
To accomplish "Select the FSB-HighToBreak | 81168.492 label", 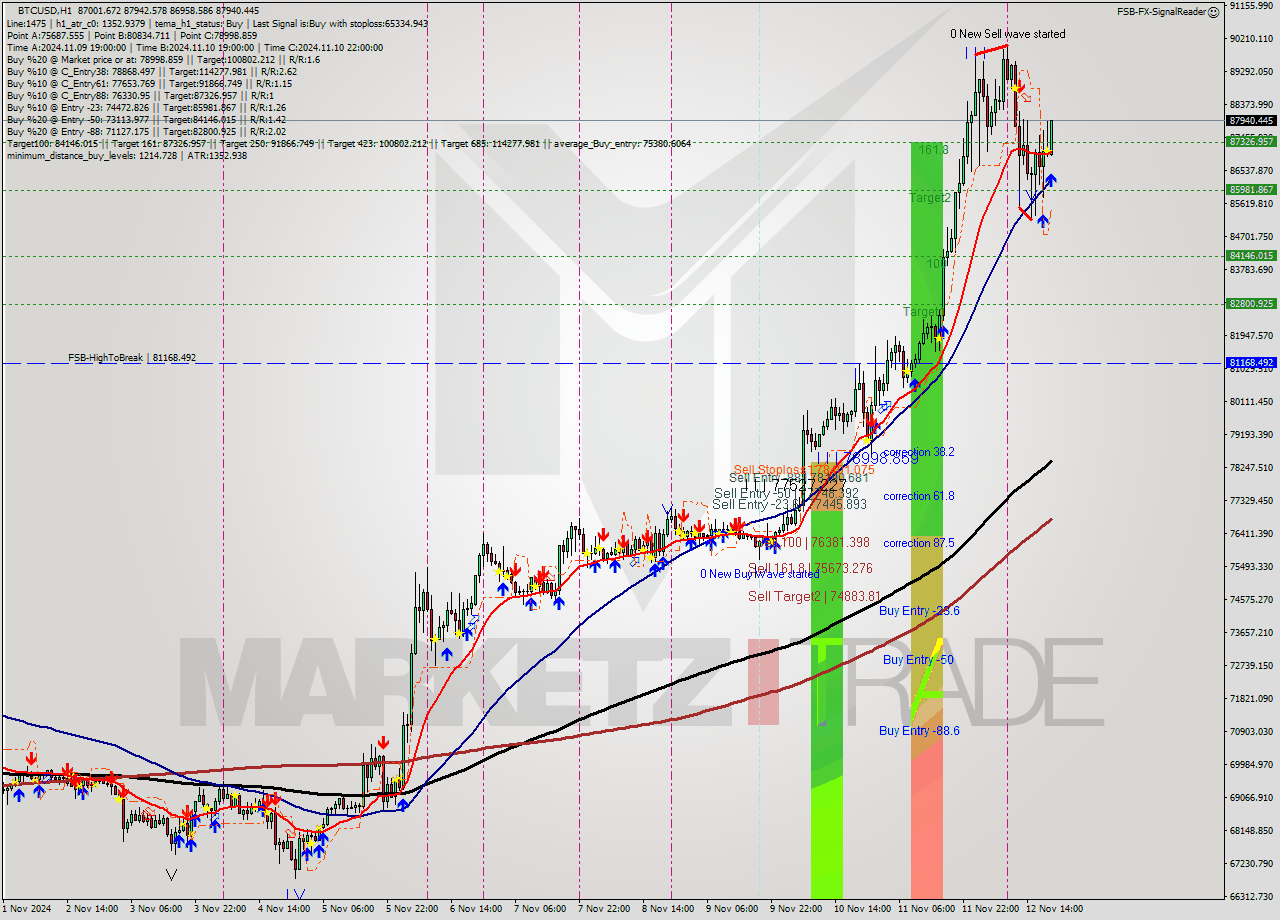I will tap(132, 357).
